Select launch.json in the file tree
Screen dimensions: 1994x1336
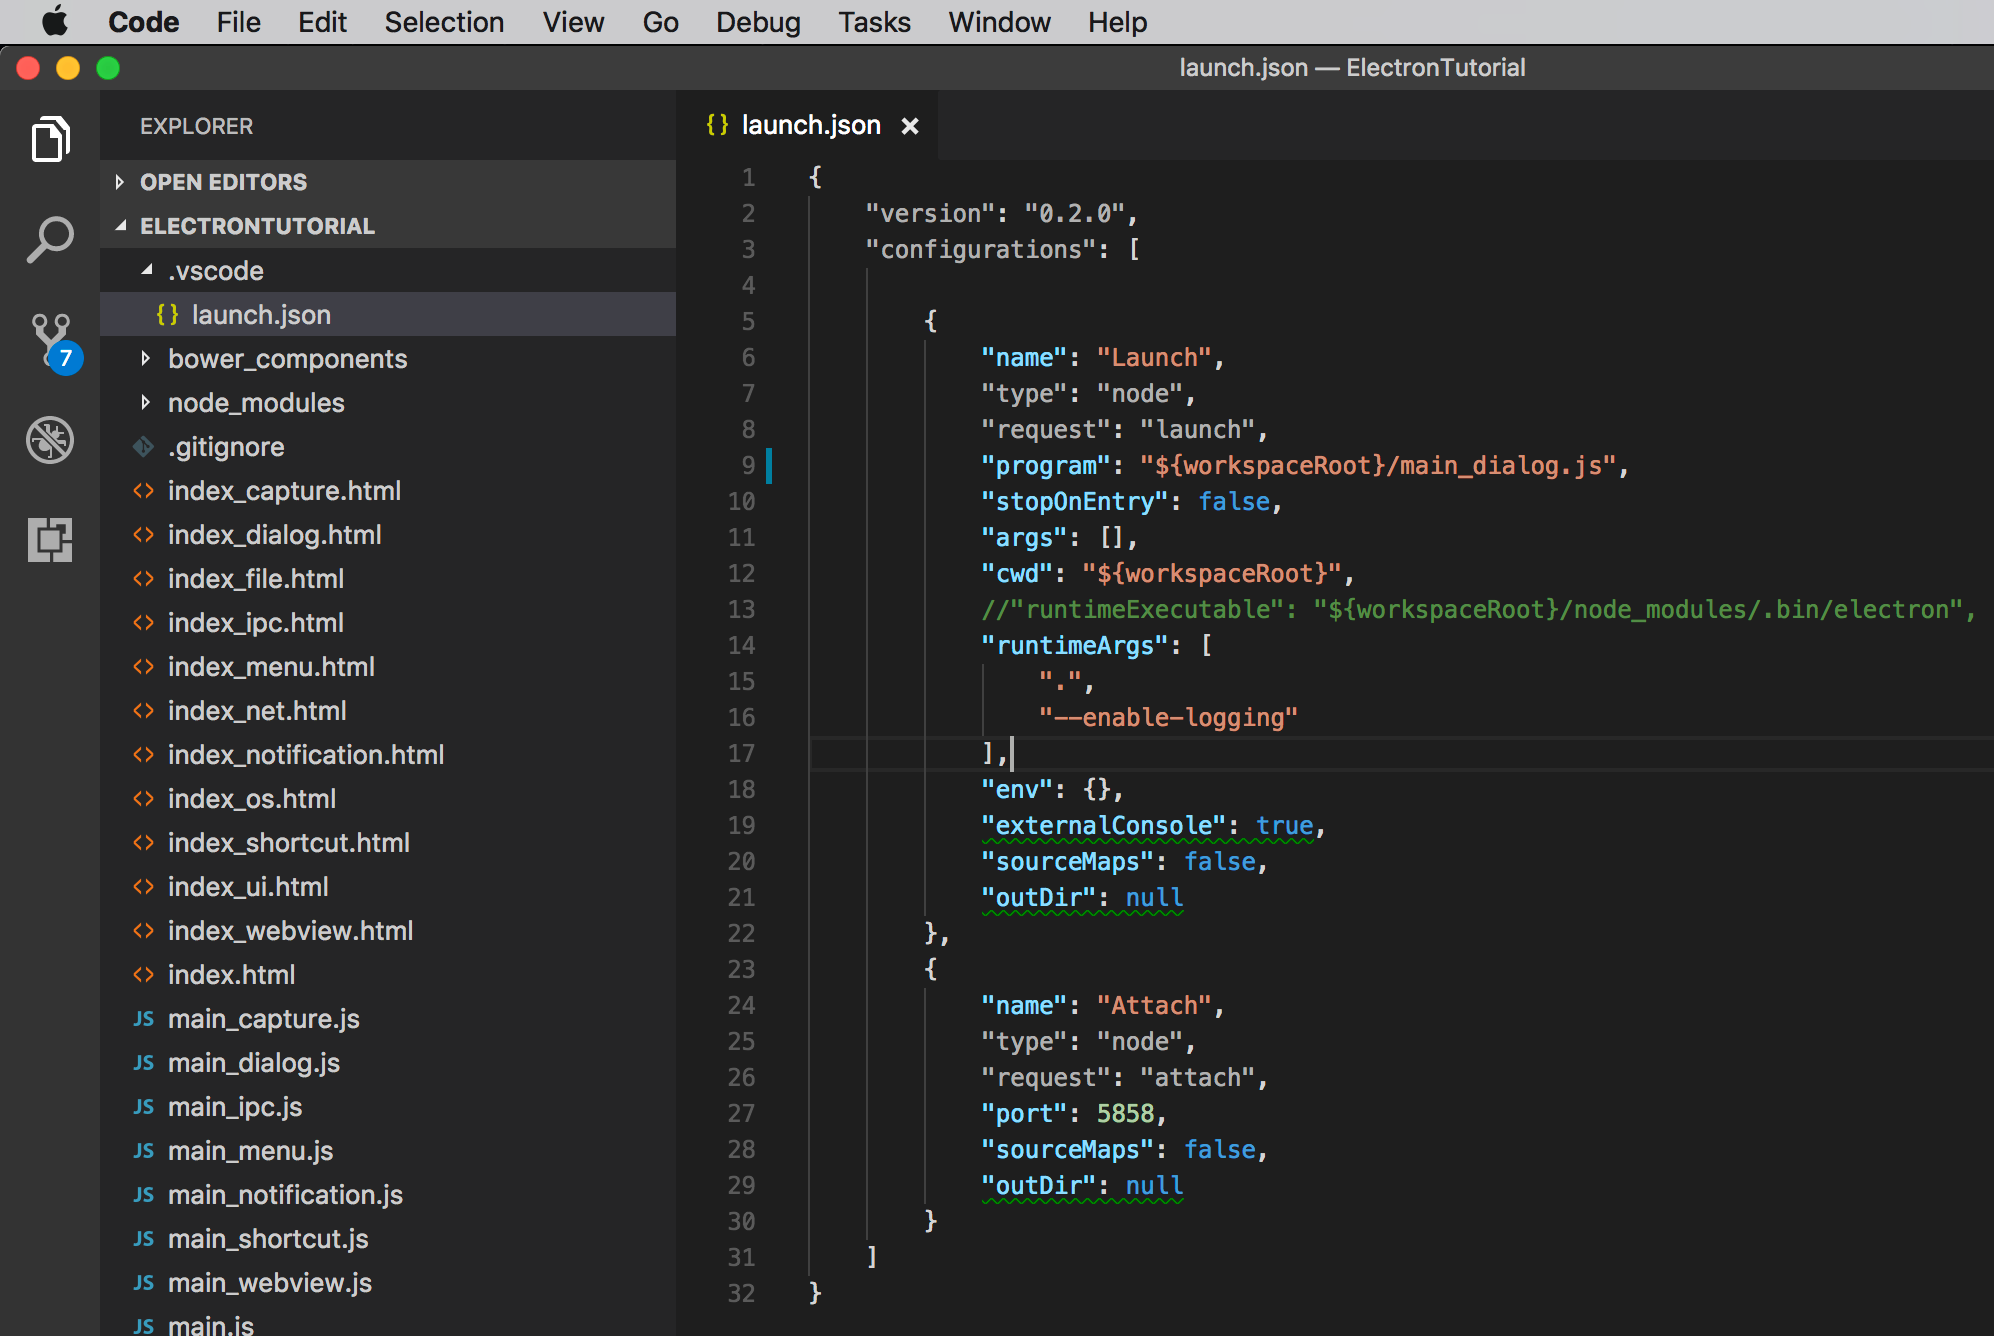click(388, 315)
